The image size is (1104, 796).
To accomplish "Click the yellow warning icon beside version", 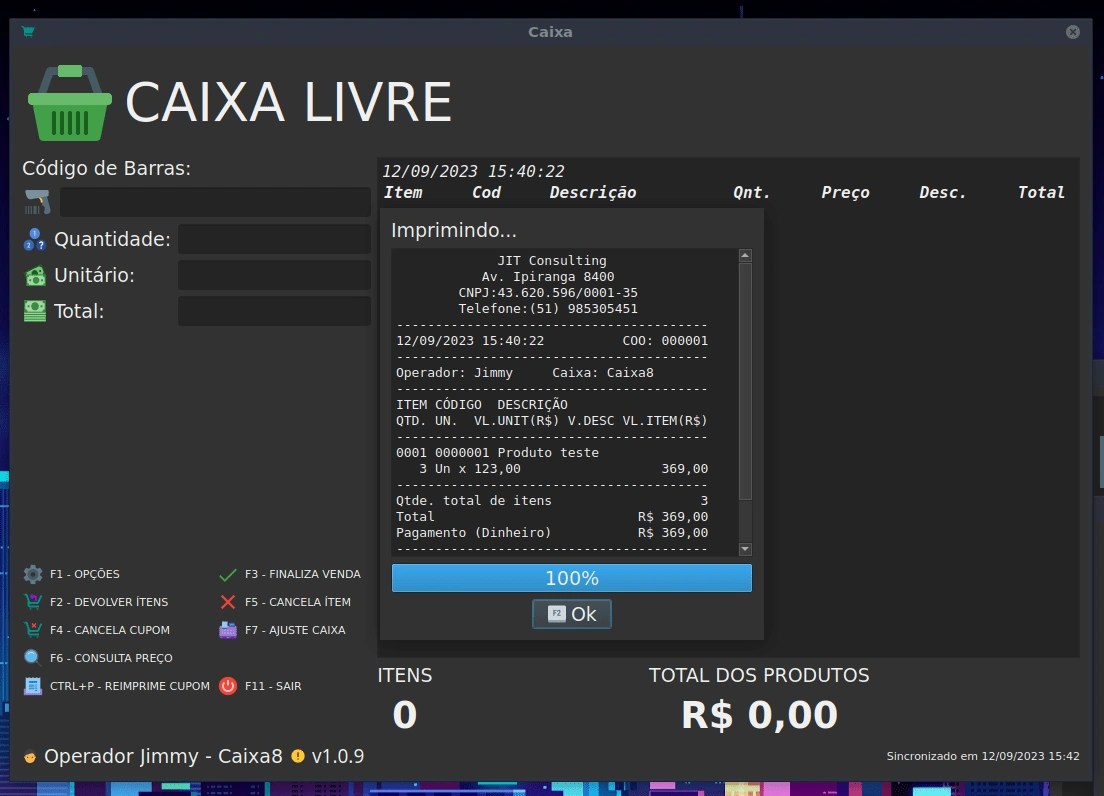I will tap(298, 756).
